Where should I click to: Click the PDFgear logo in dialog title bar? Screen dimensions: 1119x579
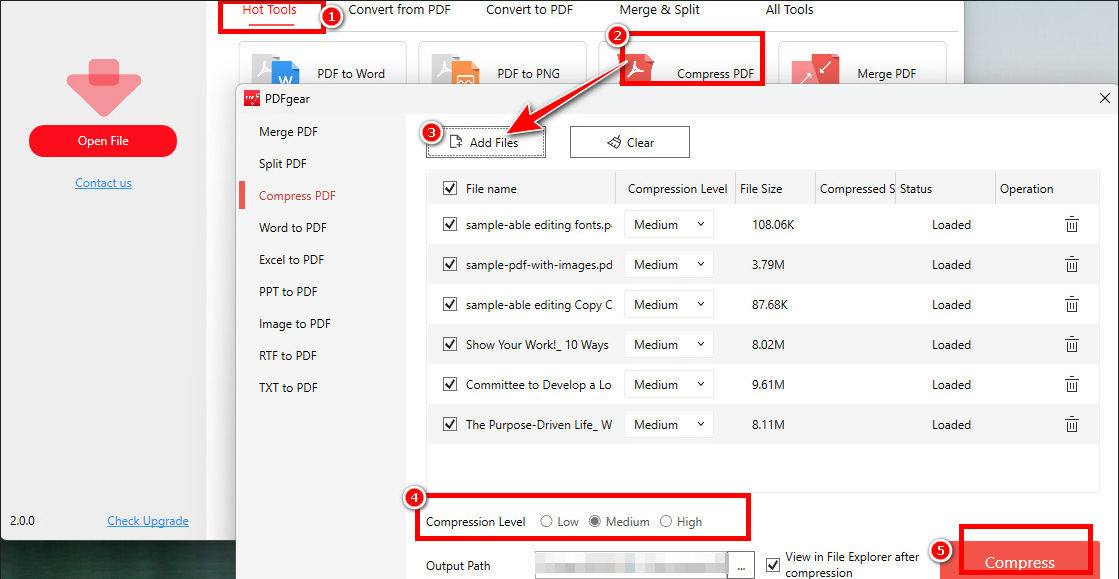[251, 99]
